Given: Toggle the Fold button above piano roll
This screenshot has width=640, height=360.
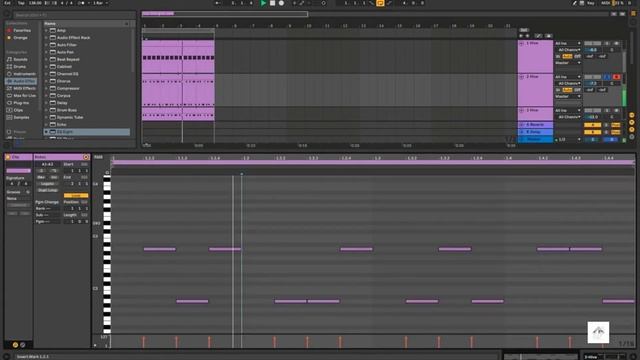Looking at the screenshot, I should (x=98, y=157).
